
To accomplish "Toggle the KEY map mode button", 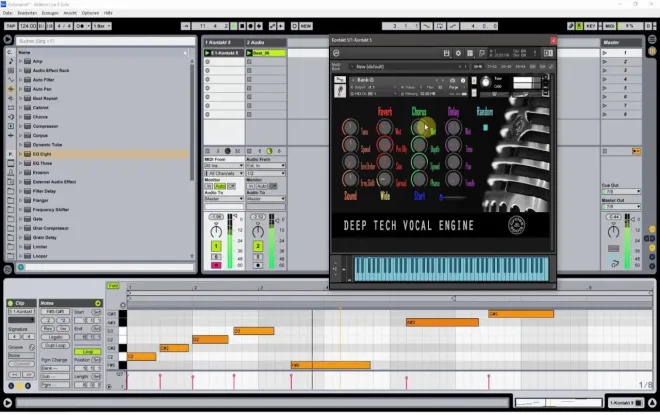I will (591, 26).
